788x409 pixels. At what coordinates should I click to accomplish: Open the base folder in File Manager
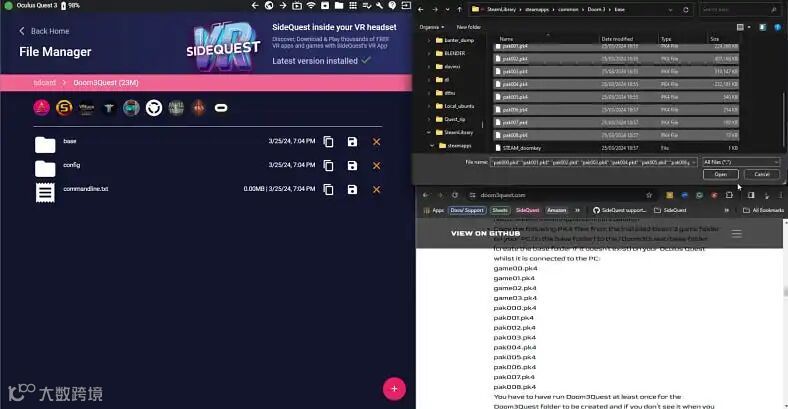point(45,145)
